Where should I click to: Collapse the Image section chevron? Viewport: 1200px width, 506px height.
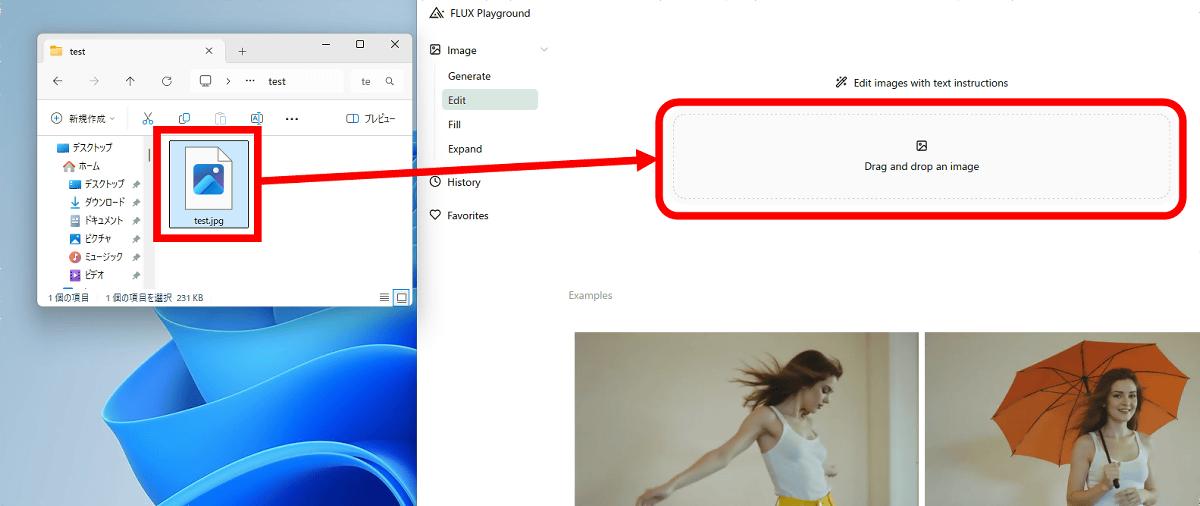point(544,50)
